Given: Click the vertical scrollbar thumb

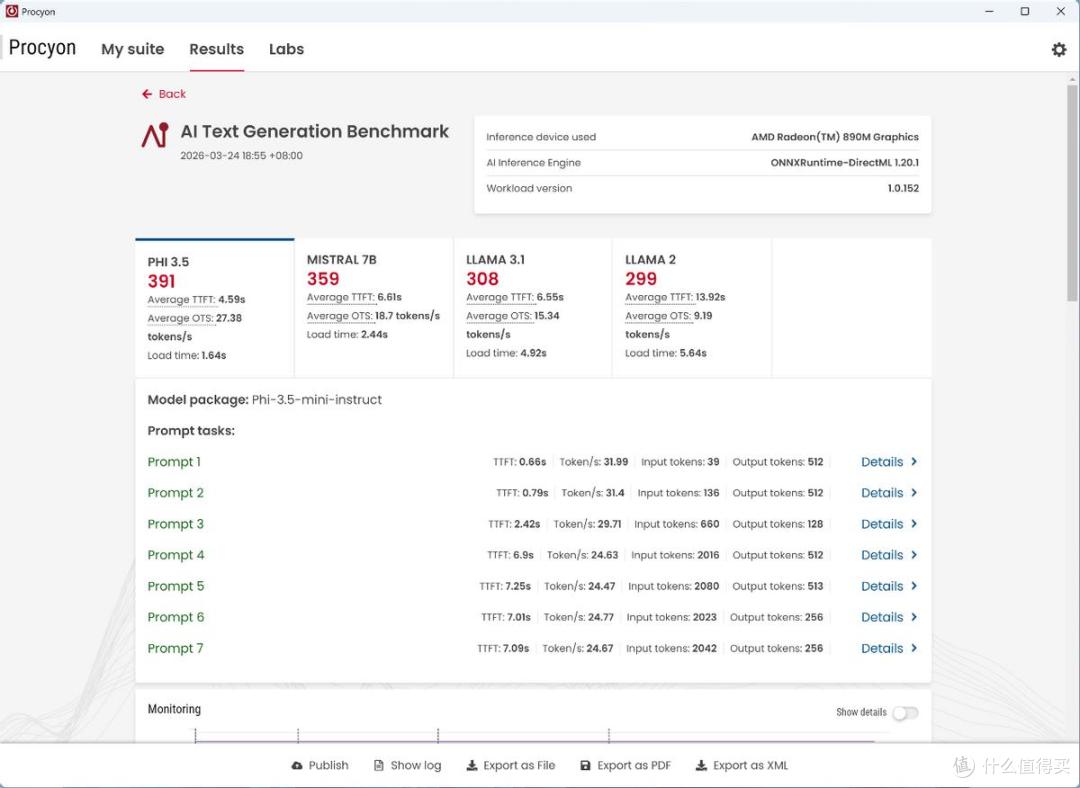Looking at the screenshot, I should point(1072,193).
